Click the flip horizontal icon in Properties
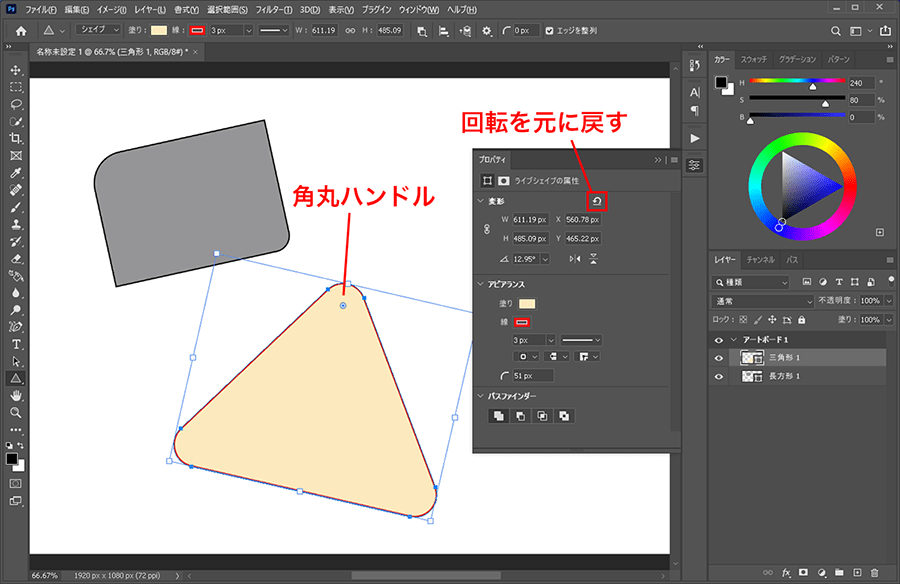Screen dimensions: 900x584 (574, 259)
